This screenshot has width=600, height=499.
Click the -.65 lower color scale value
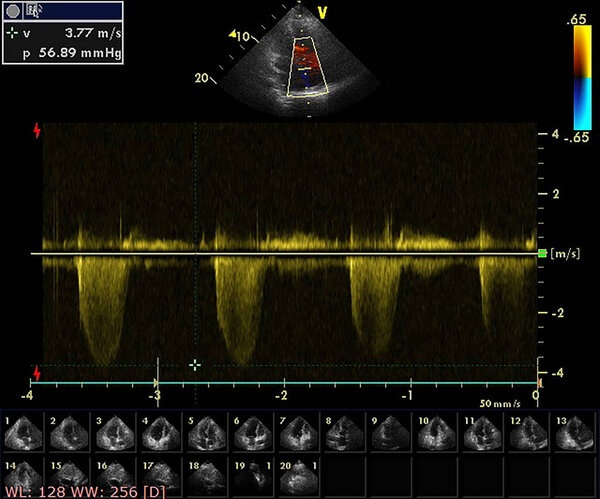click(x=577, y=137)
